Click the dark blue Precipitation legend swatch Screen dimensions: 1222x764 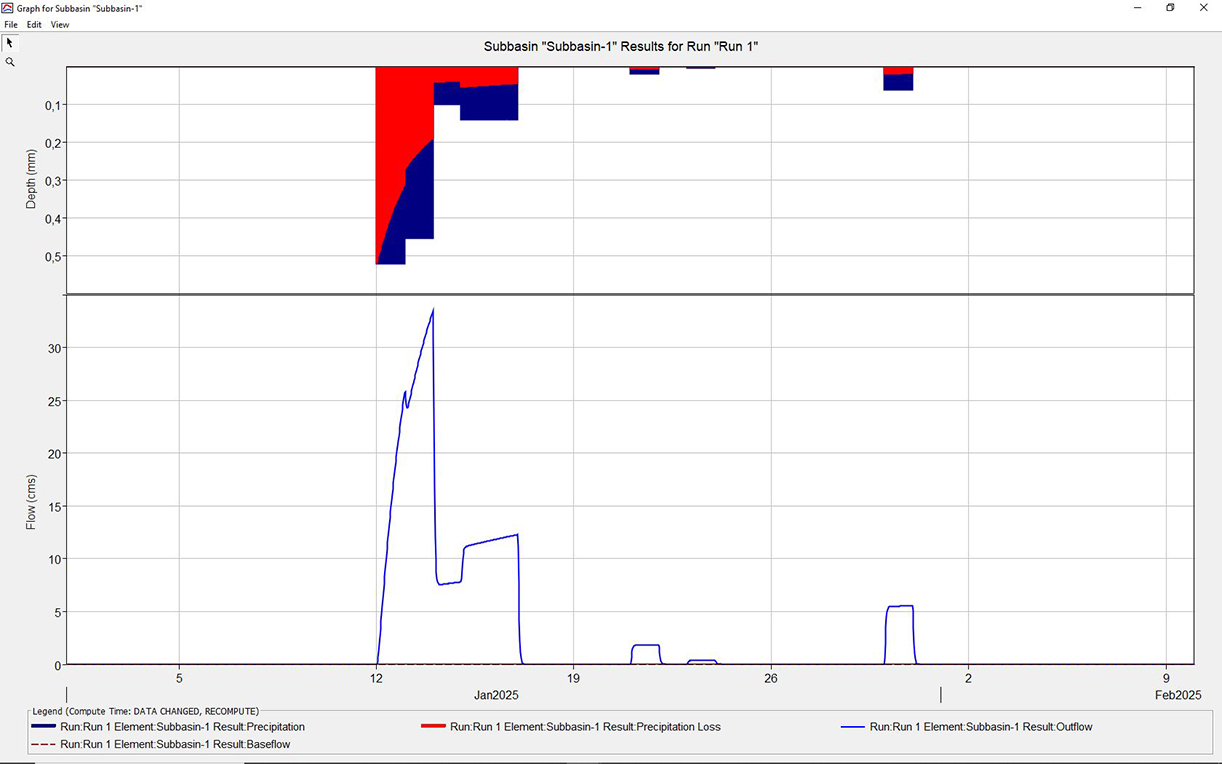point(43,727)
